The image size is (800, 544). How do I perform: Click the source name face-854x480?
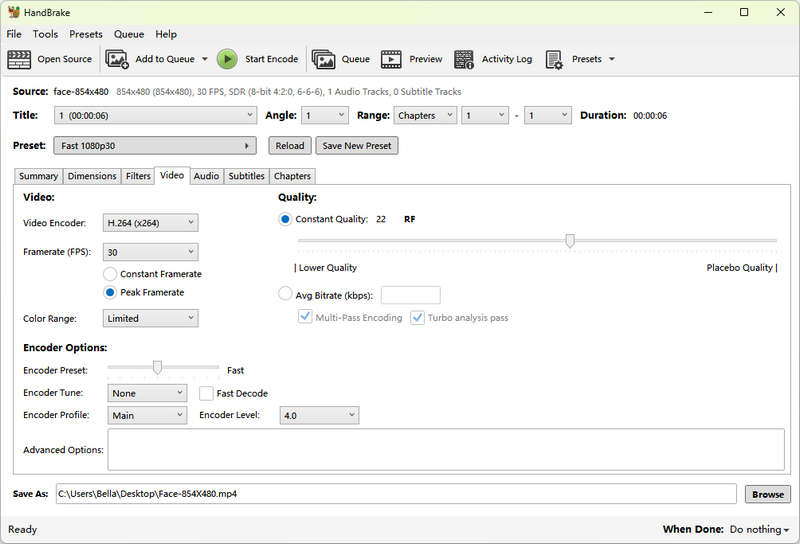(81, 92)
